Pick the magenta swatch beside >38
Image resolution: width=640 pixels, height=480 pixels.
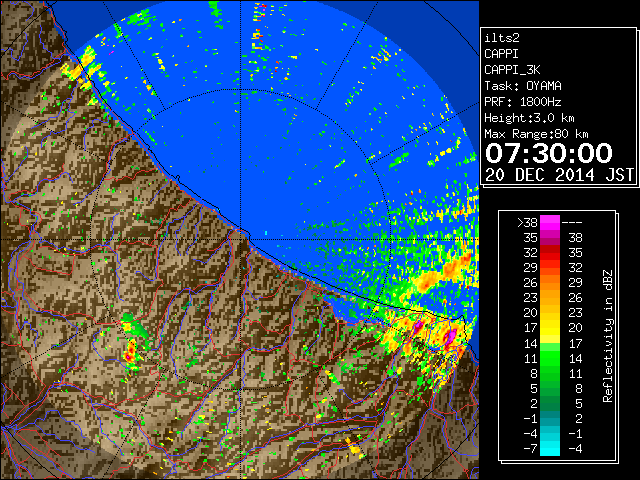[550, 223]
